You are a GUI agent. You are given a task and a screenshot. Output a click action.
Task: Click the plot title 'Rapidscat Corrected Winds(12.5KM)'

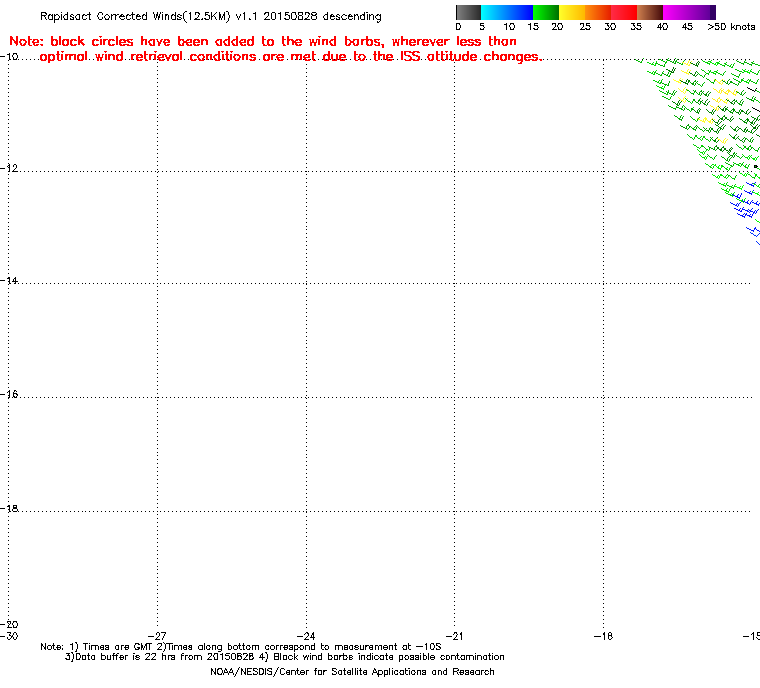point(135,16)
